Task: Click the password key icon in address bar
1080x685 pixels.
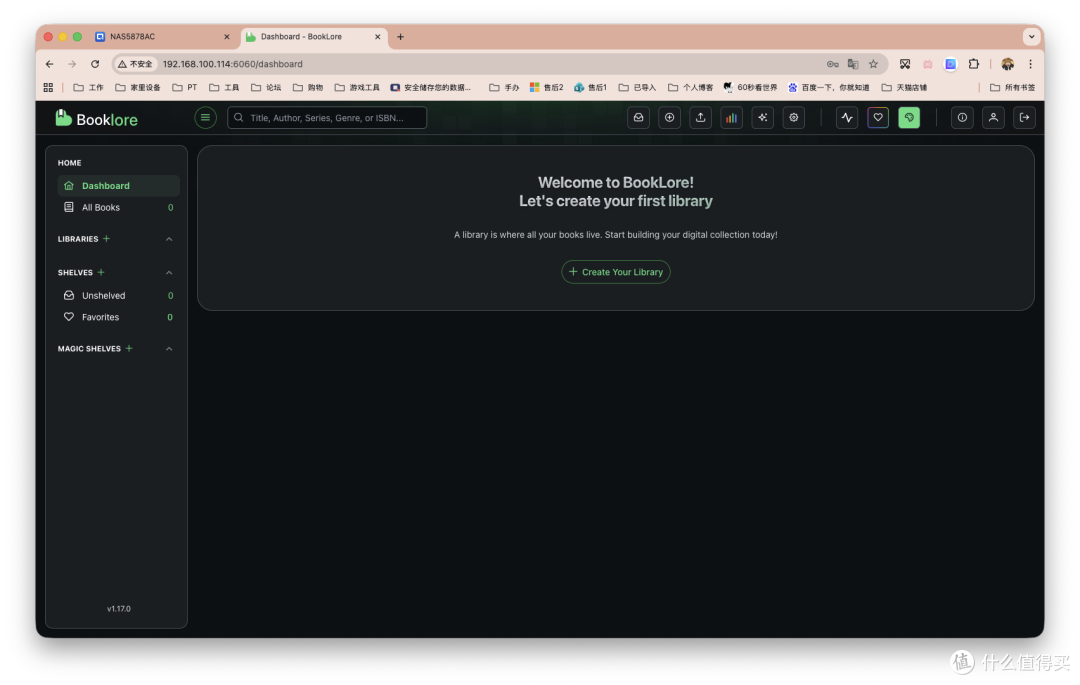Action: (x=833, y=64)
